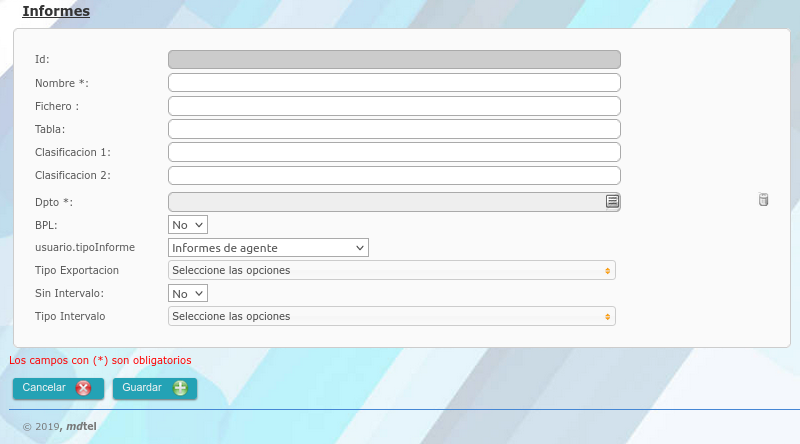Click the Tipo Exportacion label
The image size is (800, 444).
tap(77, 270)
